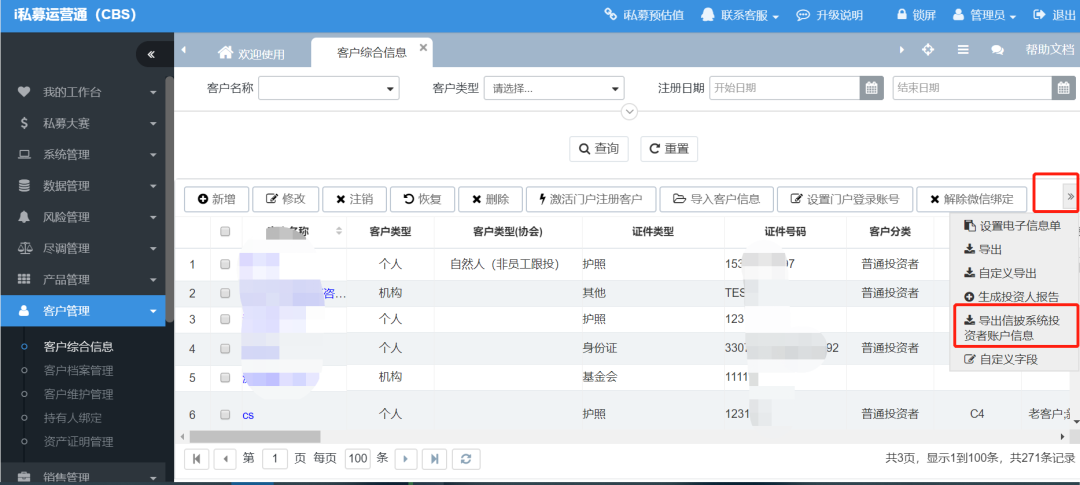Click the 修改 edit button
This screenshot has width=1080, height=485.
coord(285,199)
